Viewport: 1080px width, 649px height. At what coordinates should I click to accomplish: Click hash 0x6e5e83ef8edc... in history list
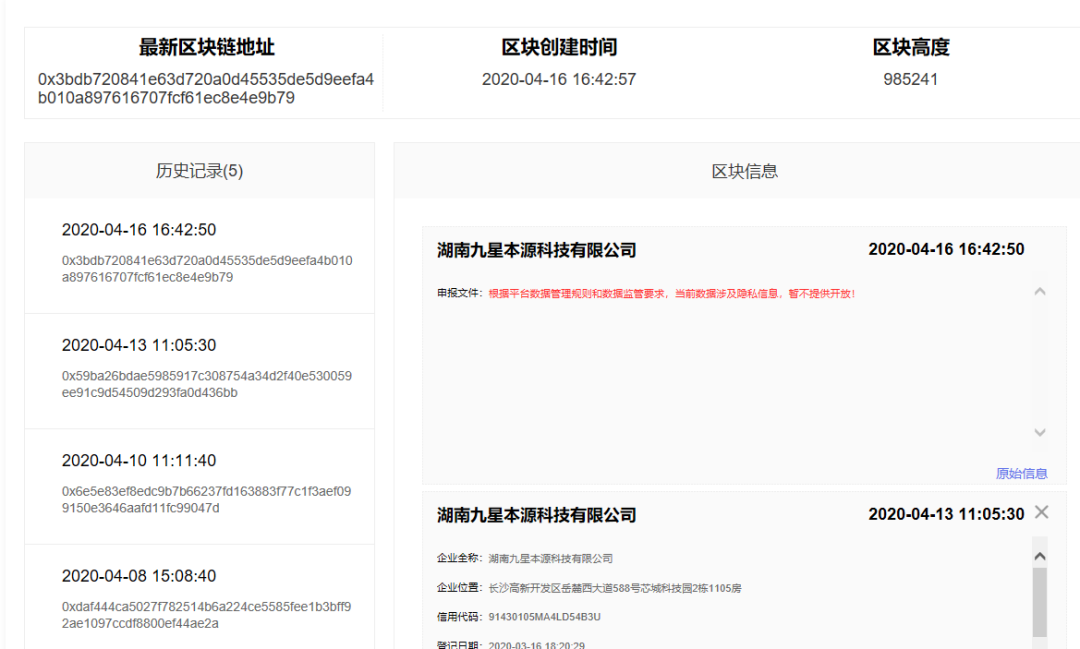point(207,499)
